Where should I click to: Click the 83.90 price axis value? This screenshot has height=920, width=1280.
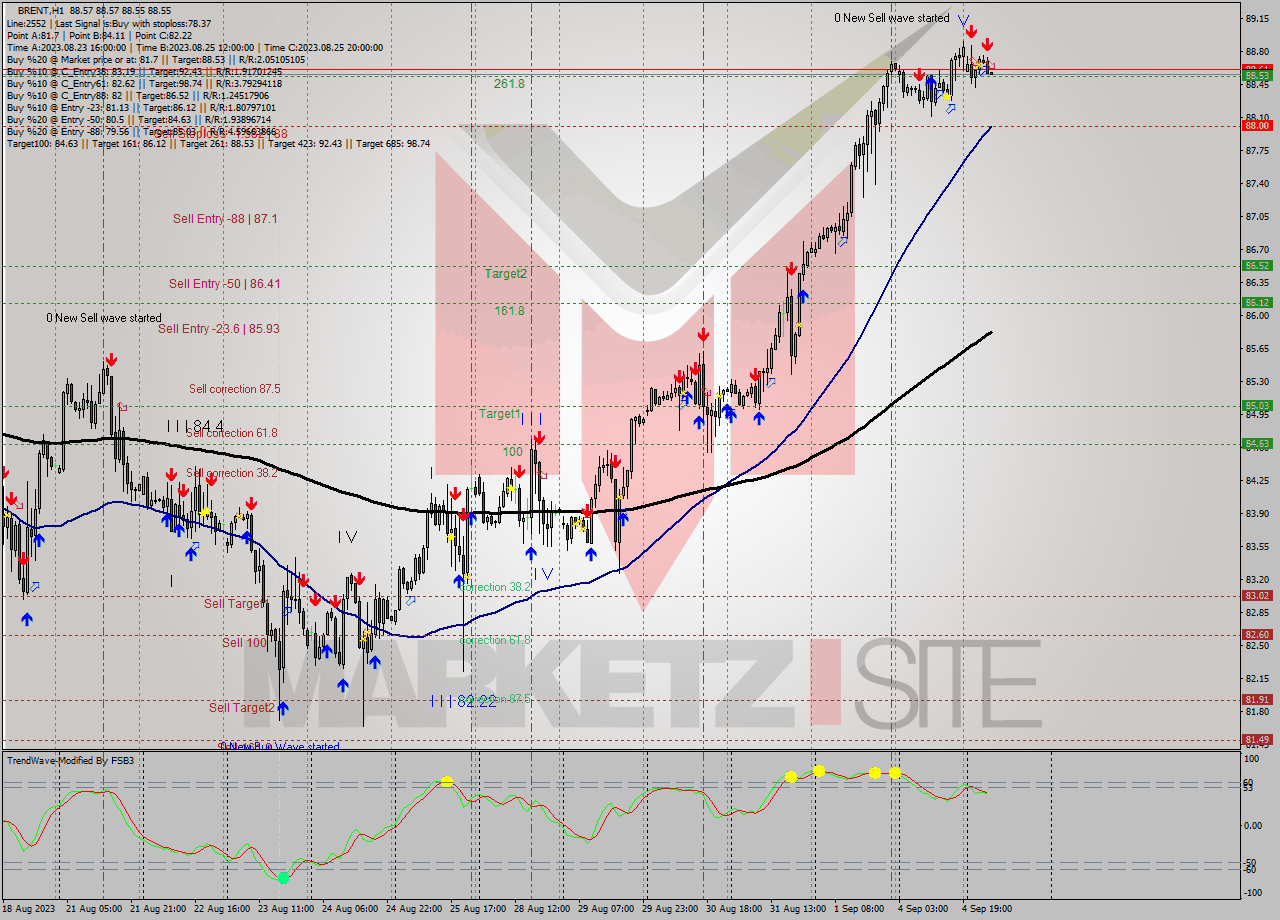point(1257,513)
